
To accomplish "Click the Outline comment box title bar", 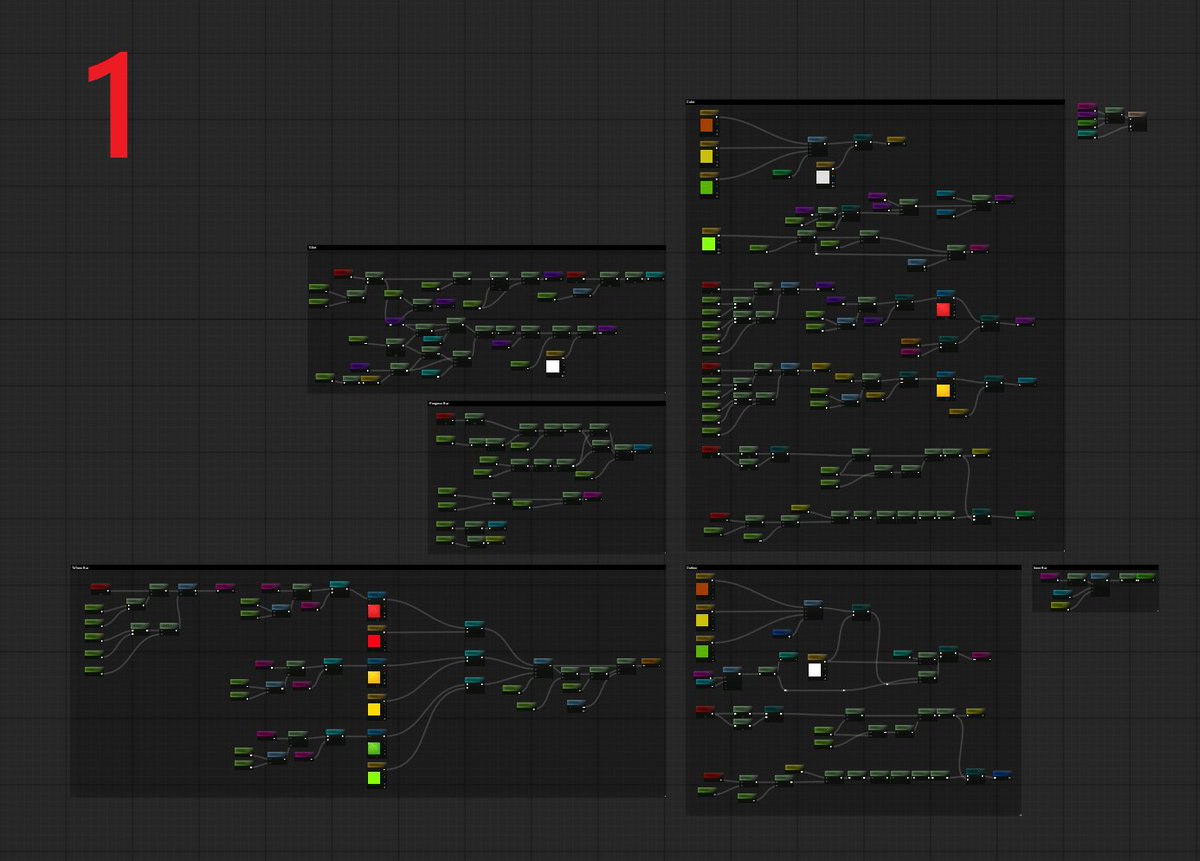I will coord(853,568).
